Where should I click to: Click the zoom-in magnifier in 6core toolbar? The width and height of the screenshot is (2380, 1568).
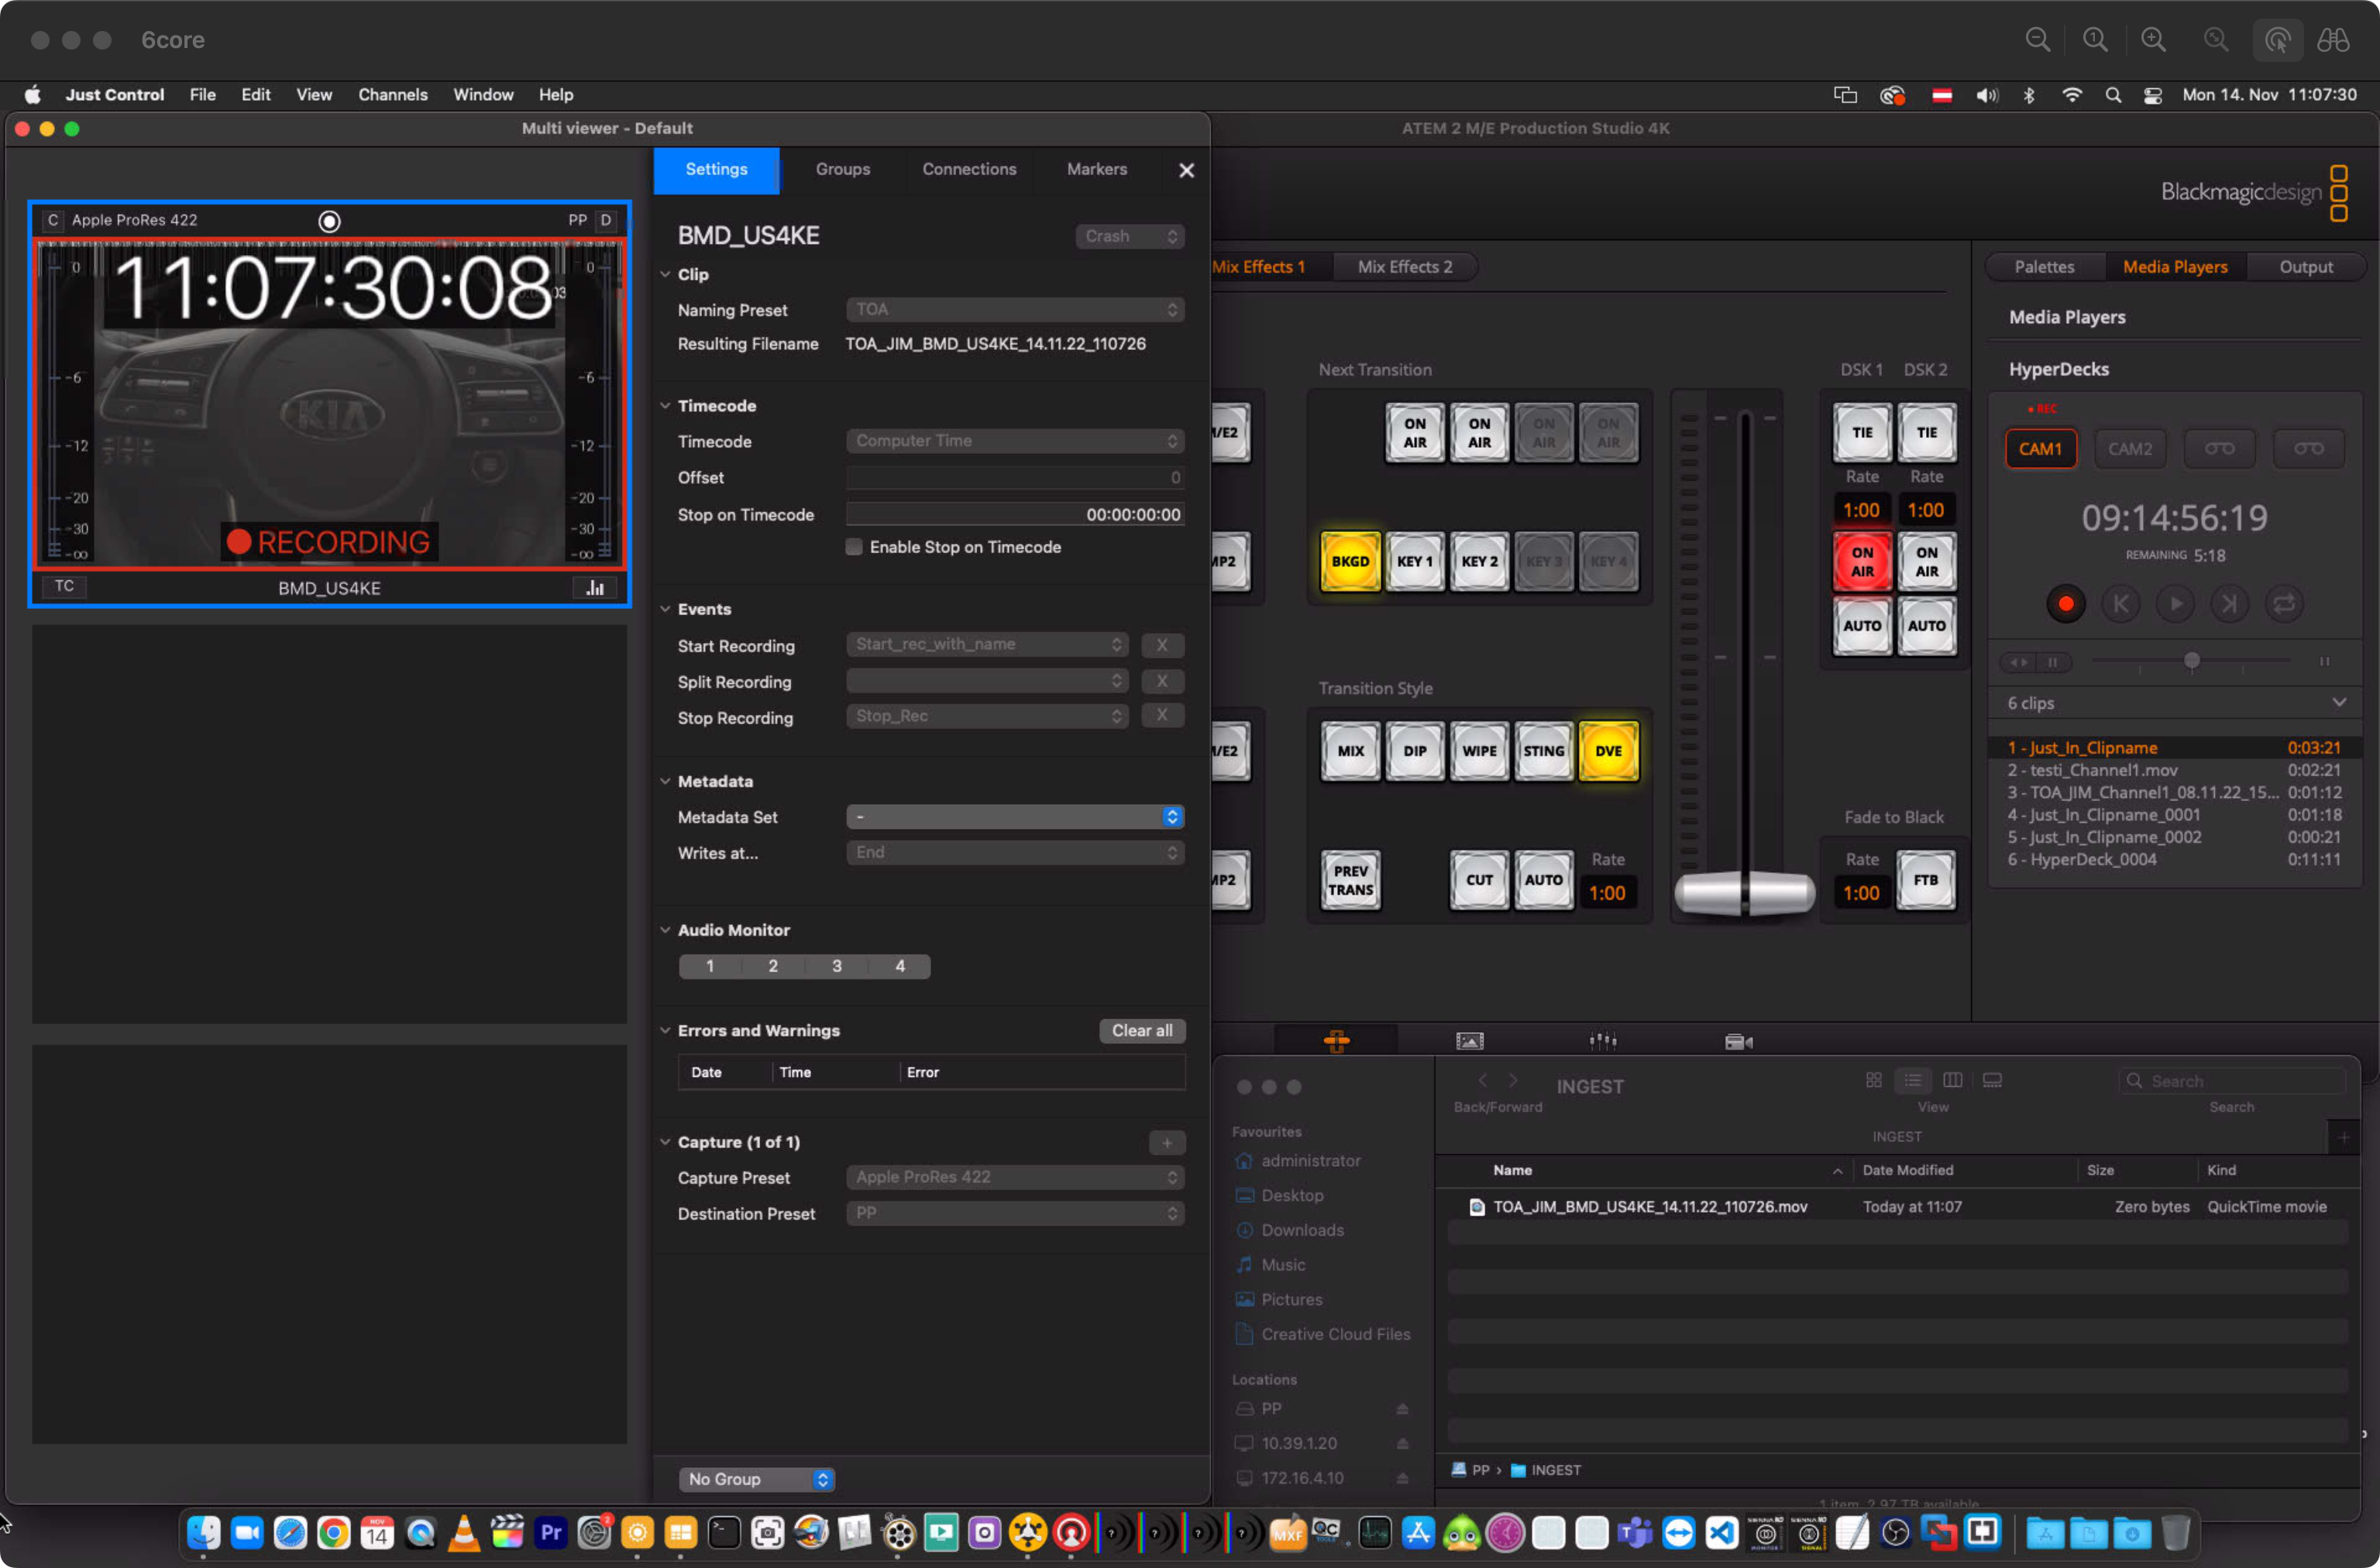2153,40
